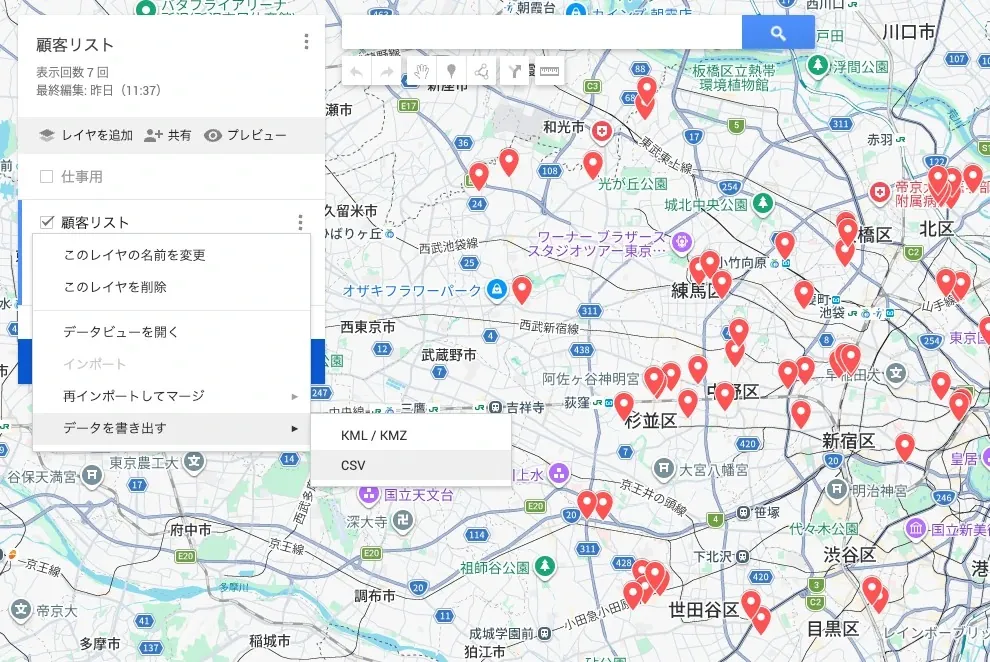The image size is (990, 662).
Task: Click the 城北中央公園 green park icon
Action: [x=763, y=203]
